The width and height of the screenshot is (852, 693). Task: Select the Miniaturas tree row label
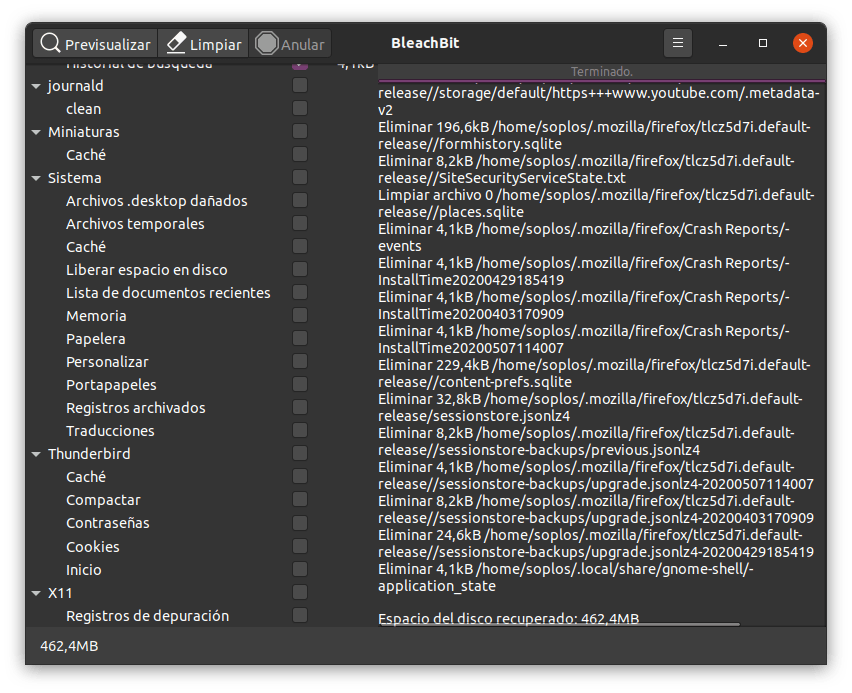tap(83, 132)
